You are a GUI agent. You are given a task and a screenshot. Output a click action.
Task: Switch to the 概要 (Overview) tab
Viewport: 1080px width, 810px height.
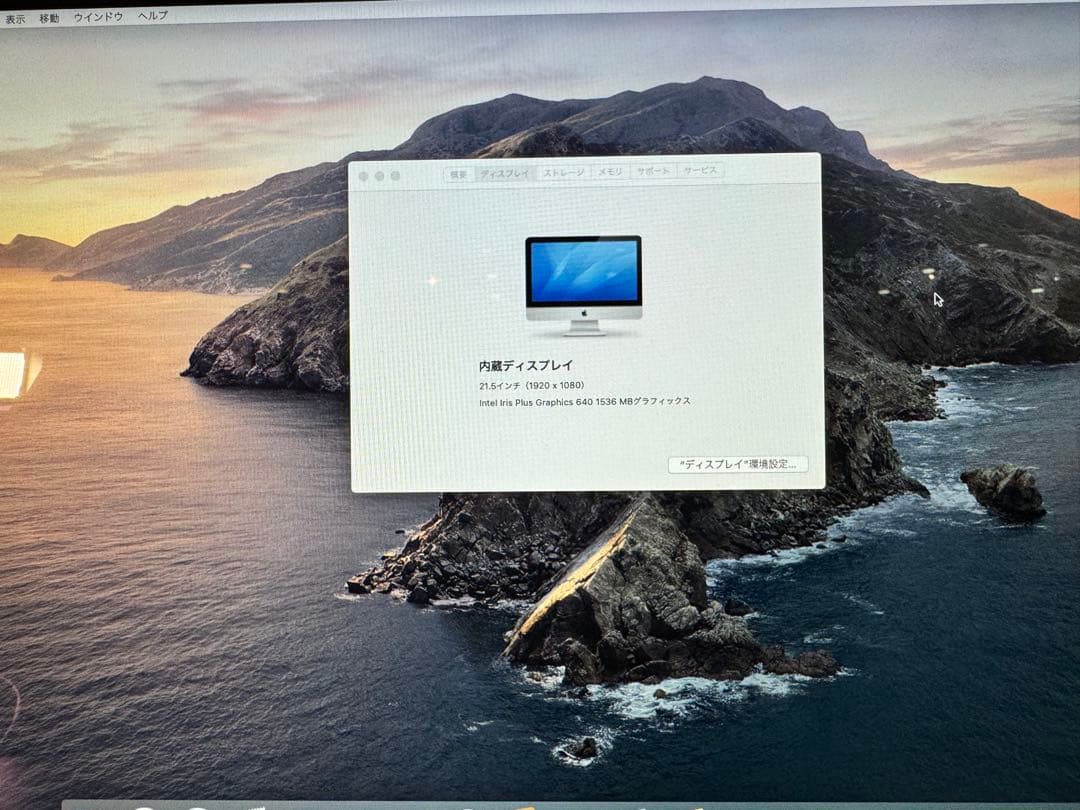point(460,172)
